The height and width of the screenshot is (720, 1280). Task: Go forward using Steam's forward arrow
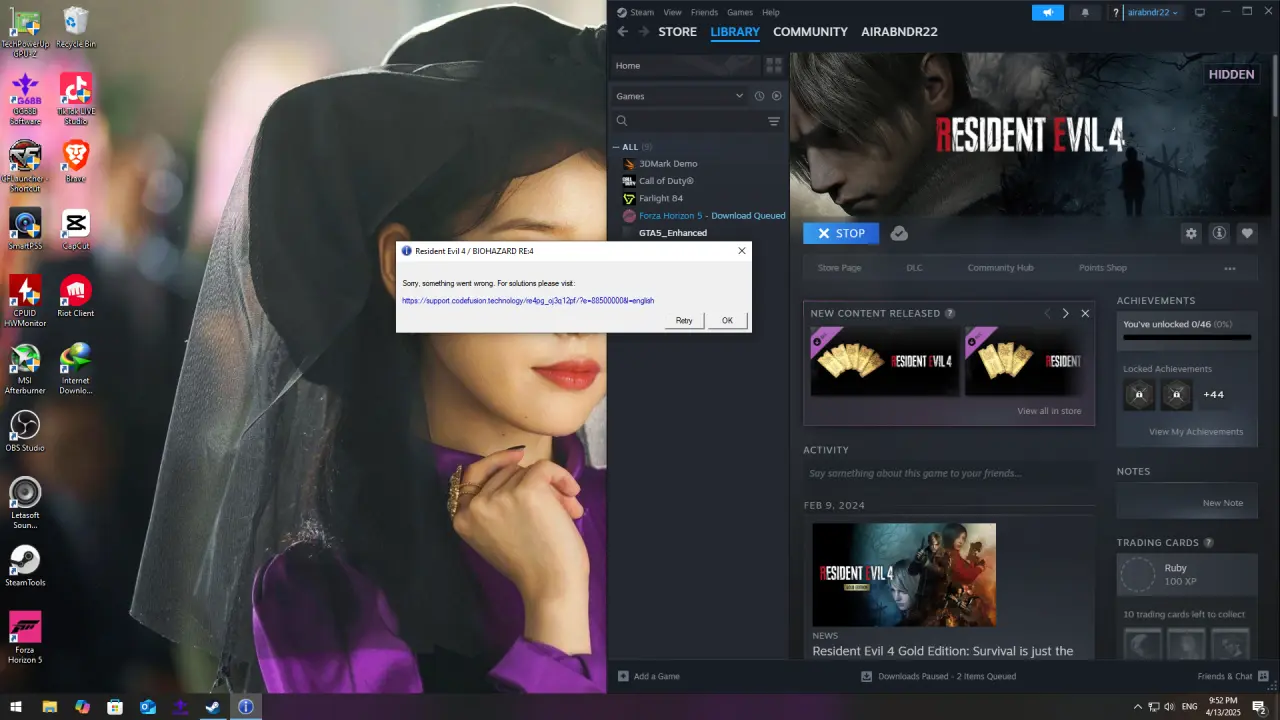[644, 32]
